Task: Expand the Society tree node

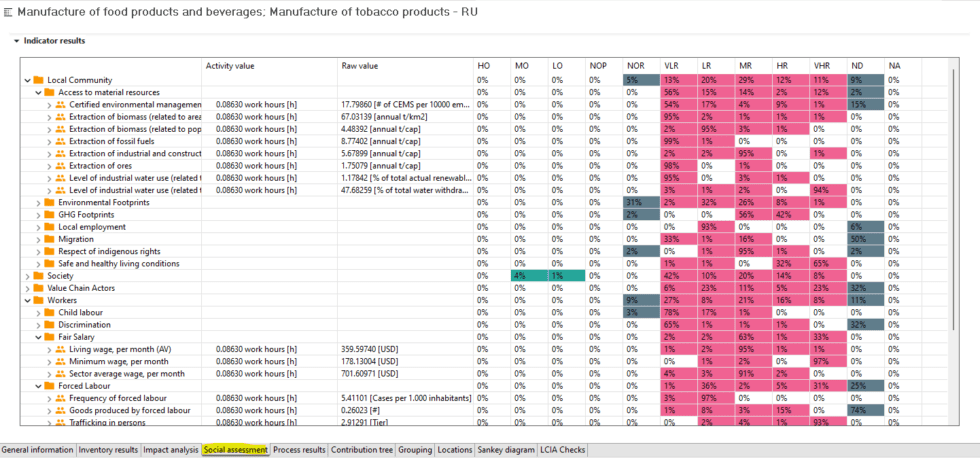Action: (27, 276)
